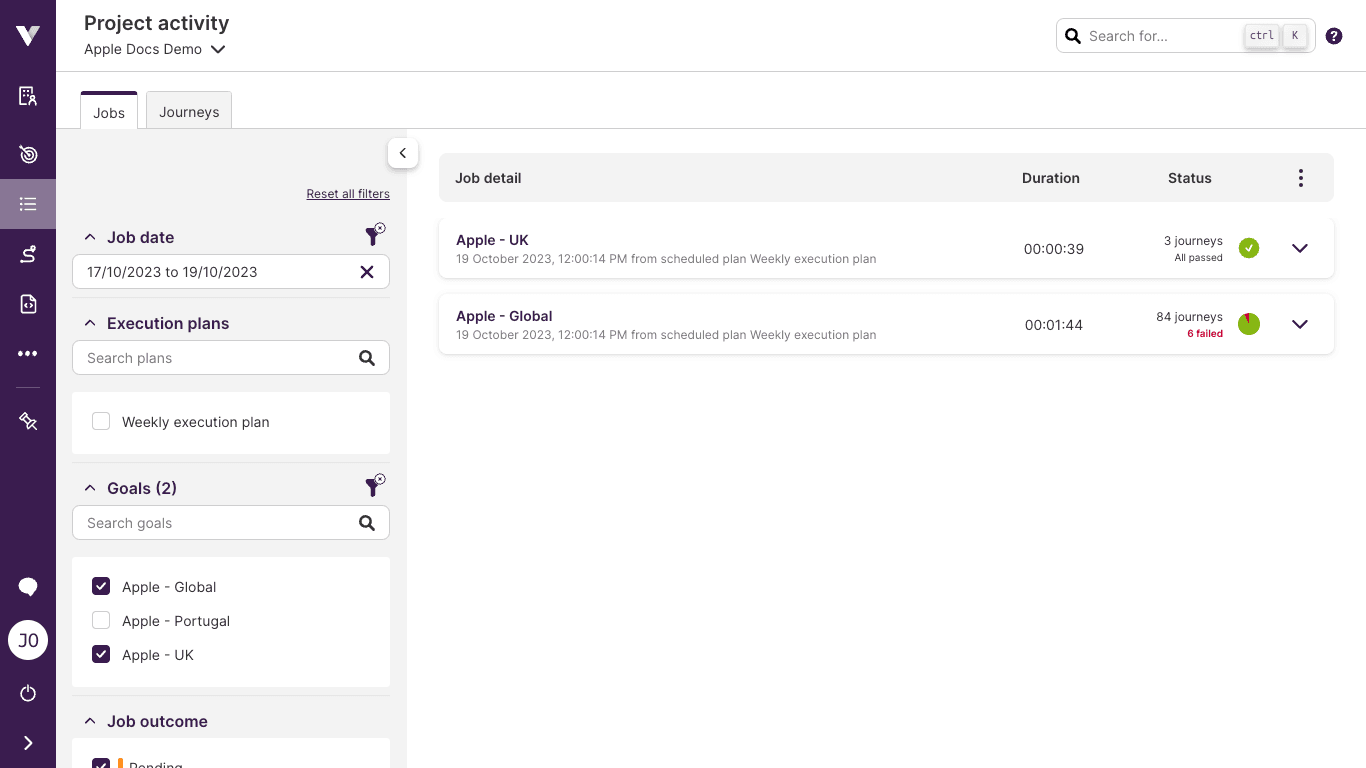Enable the Apple - Portugal goal filter
This screenshot has width=1366, height=768.
click(x=101, y=620)
